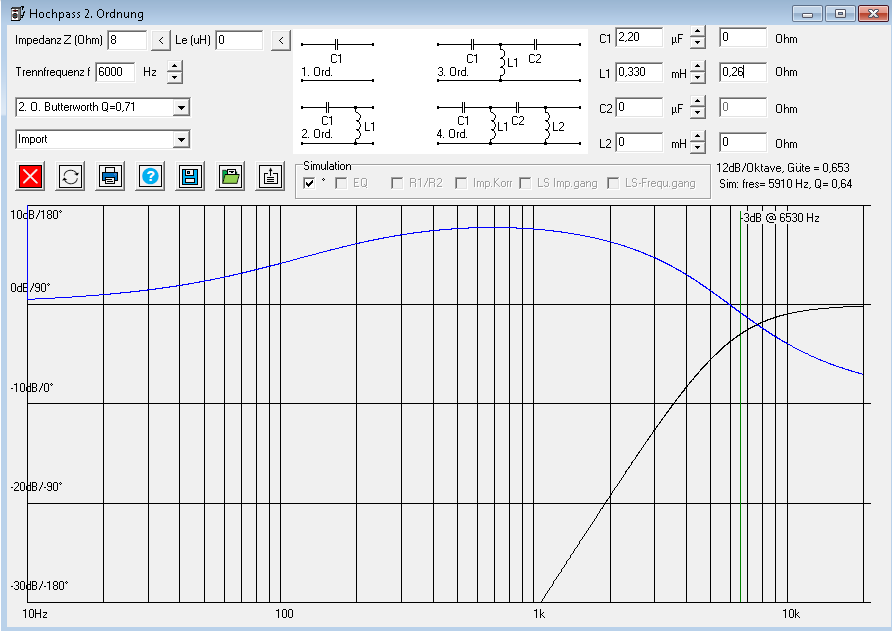The image size is (892, 631).
Task: Click the L1 Ohm field showing 0,26
Action: 743,72
